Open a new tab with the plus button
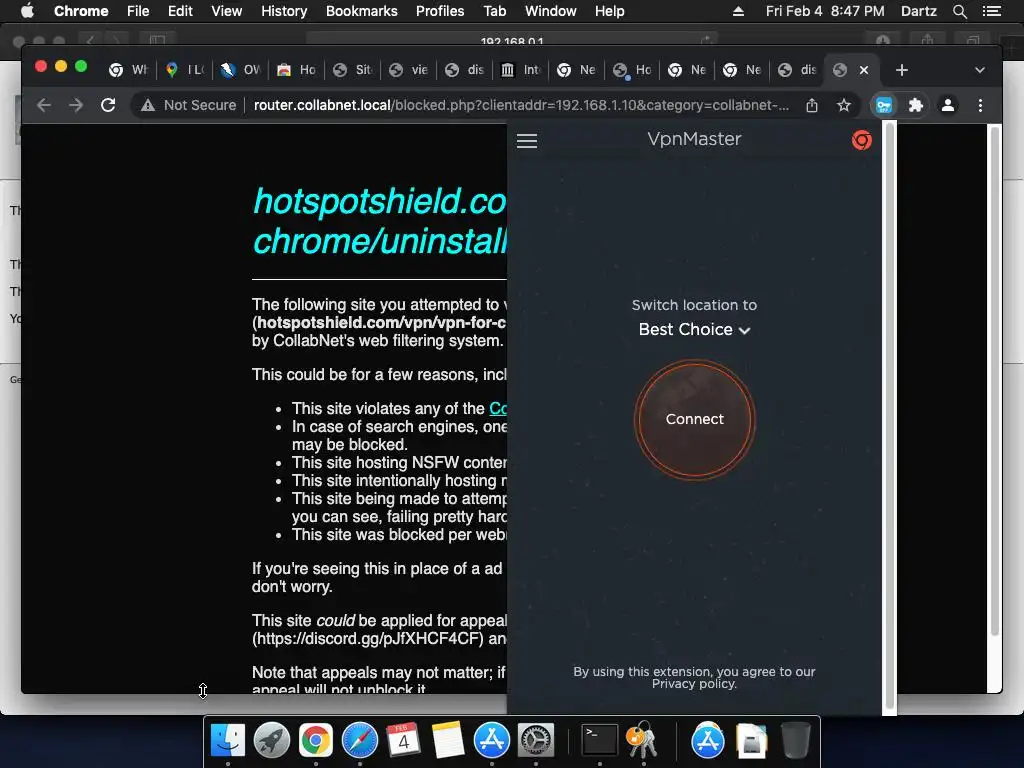Screen dimensions: 1024x768 (x=902, y=70)
